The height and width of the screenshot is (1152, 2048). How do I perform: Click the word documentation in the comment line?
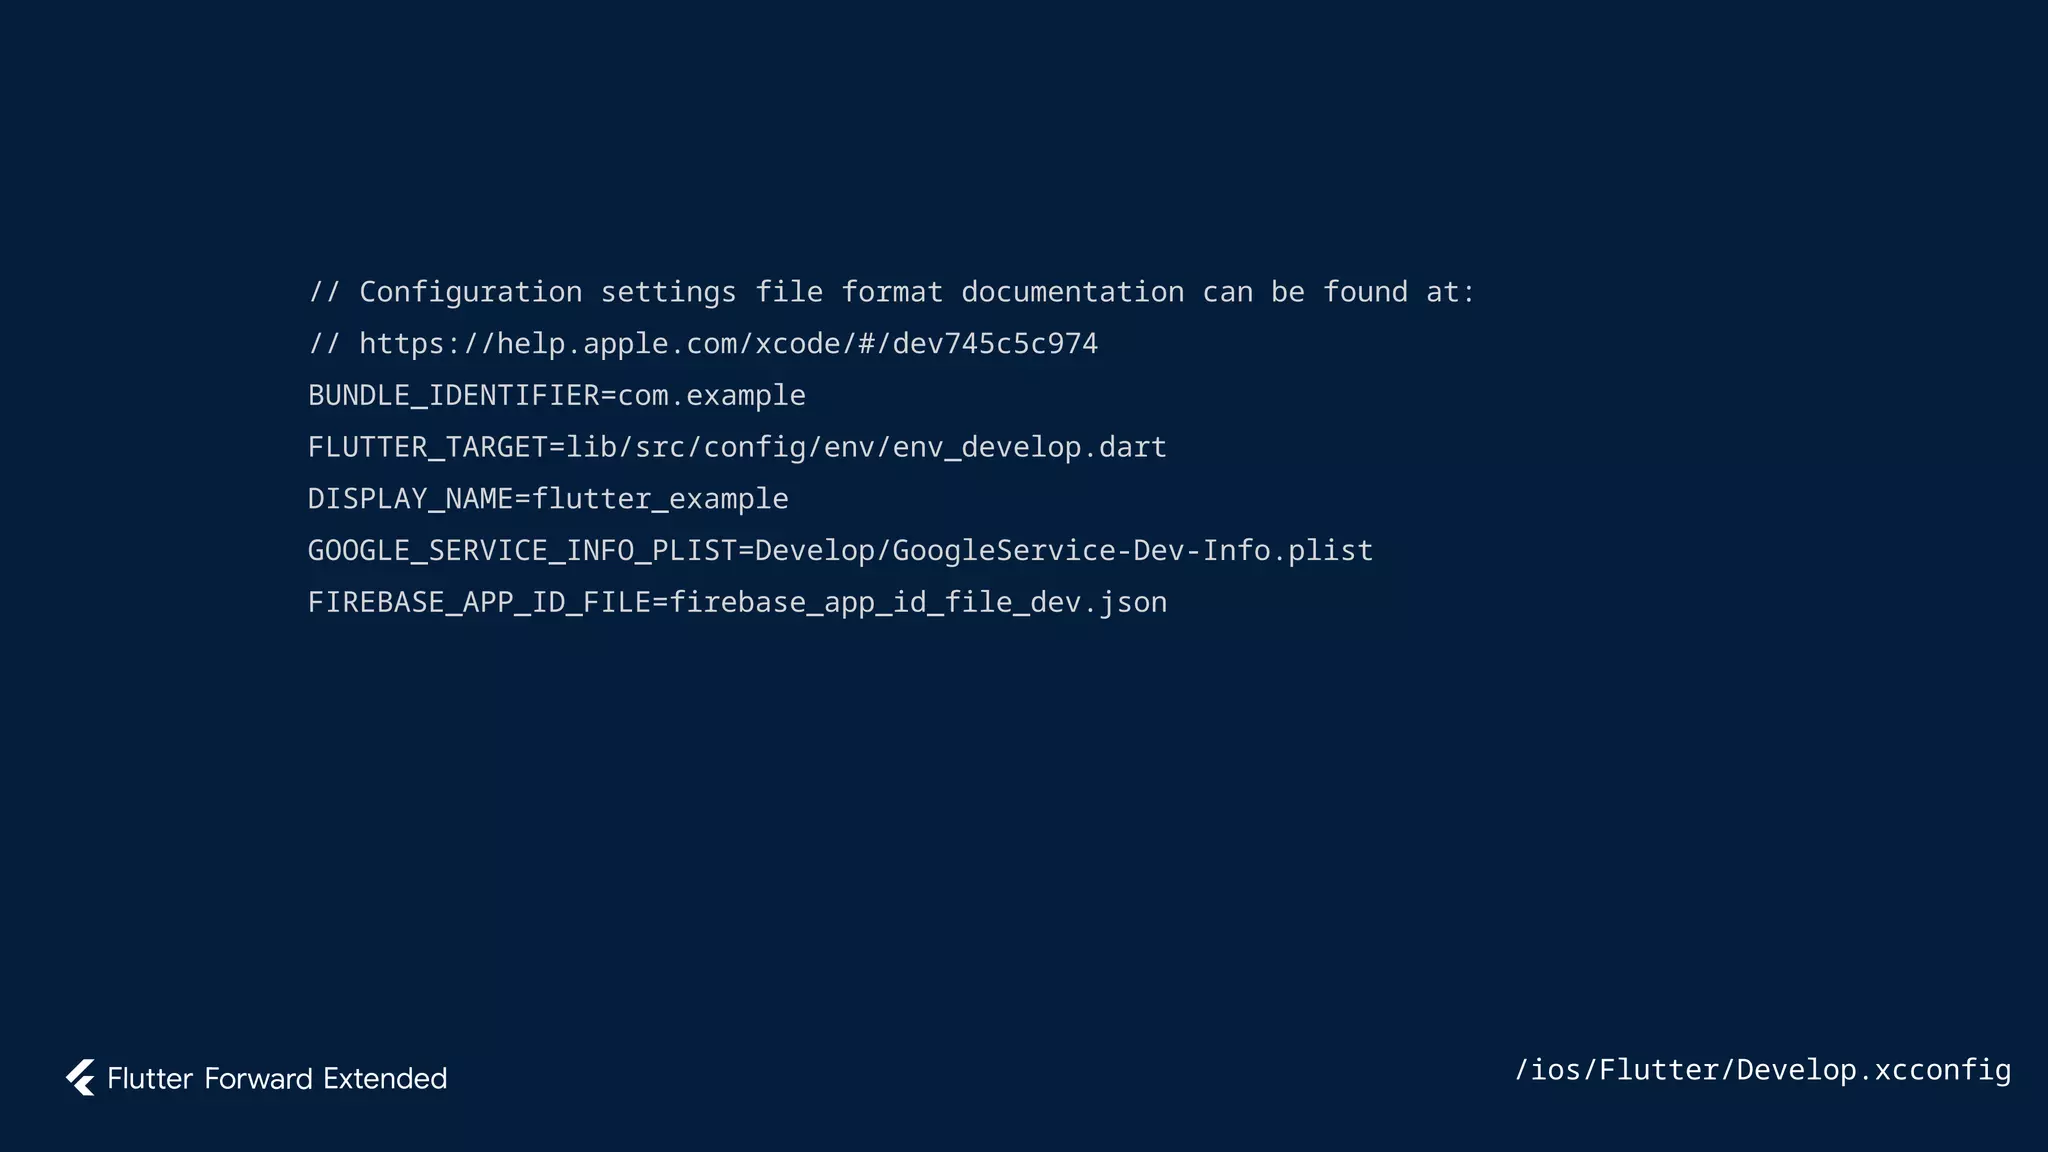[x=1072, y=292]
